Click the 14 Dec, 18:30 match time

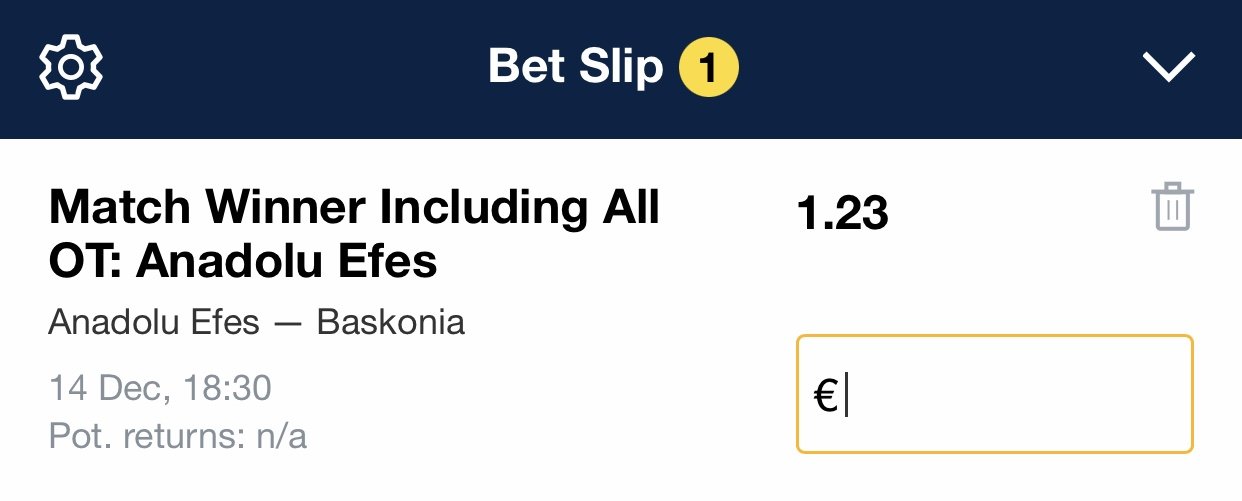160,388
